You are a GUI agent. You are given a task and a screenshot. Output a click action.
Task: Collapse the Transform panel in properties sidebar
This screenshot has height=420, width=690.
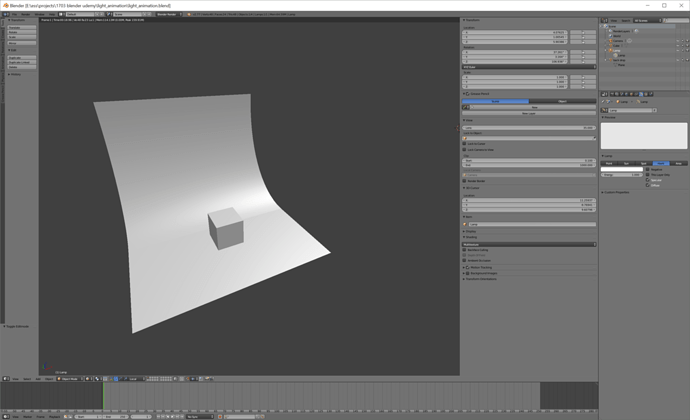click(471, 20)
